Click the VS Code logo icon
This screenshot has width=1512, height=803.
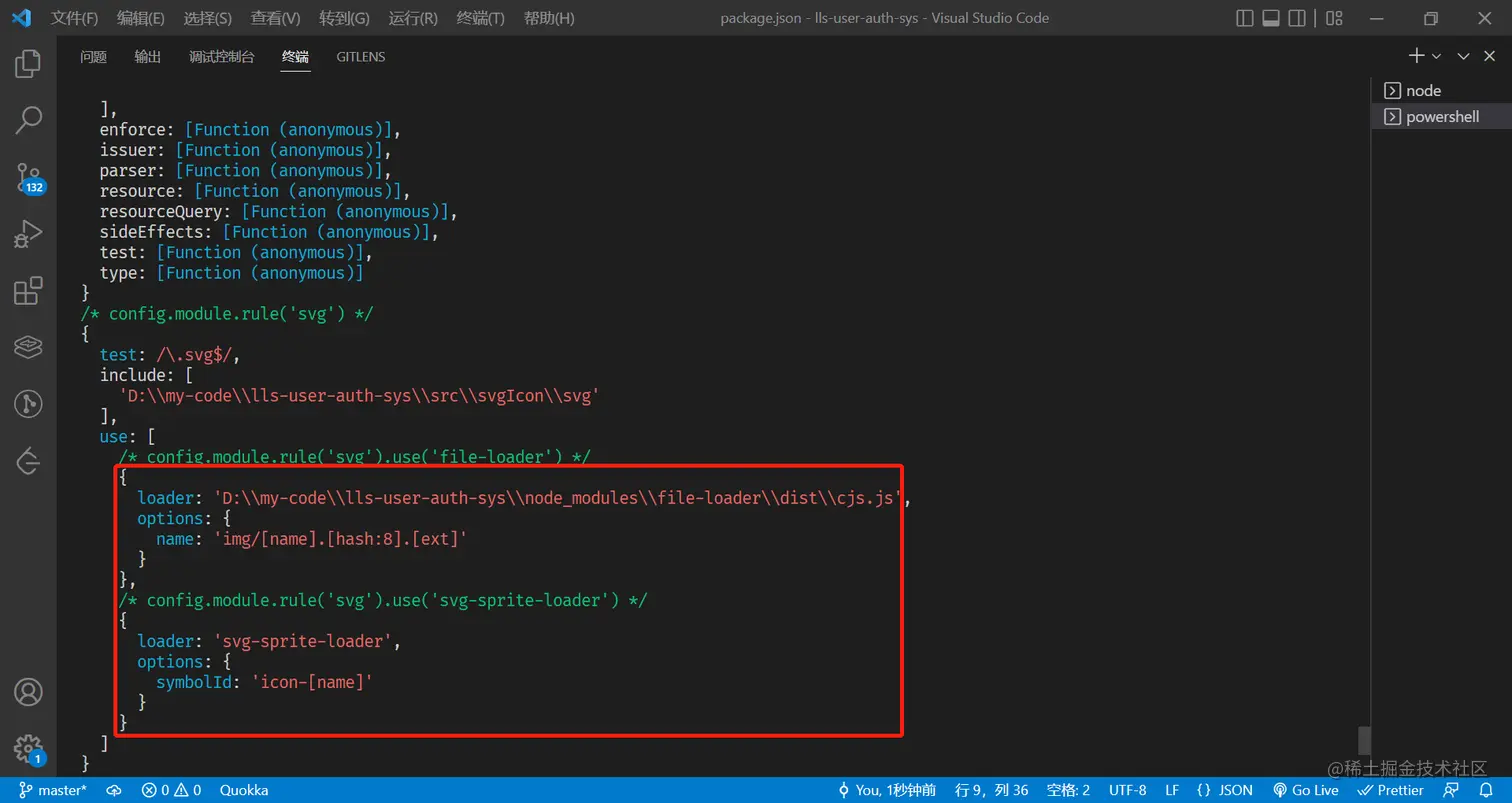coord(21,18)
